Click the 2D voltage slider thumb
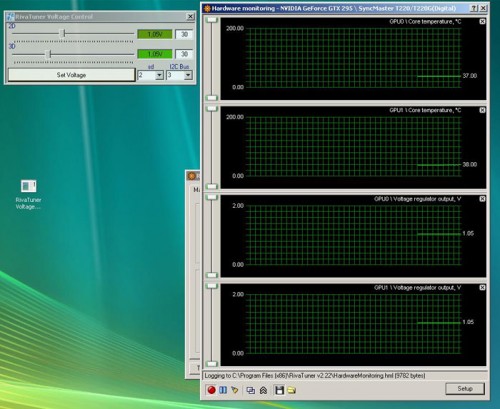The image size is (500, 409). (x=63, y=33)
